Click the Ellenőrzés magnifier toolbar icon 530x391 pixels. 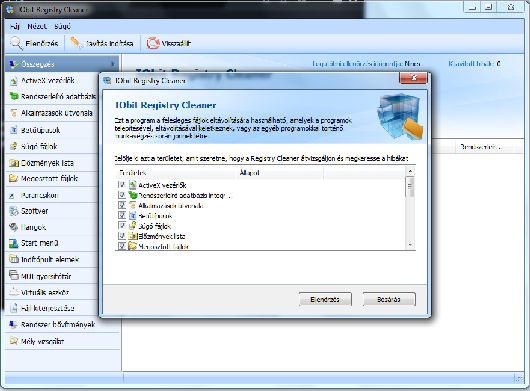(16, 43)
